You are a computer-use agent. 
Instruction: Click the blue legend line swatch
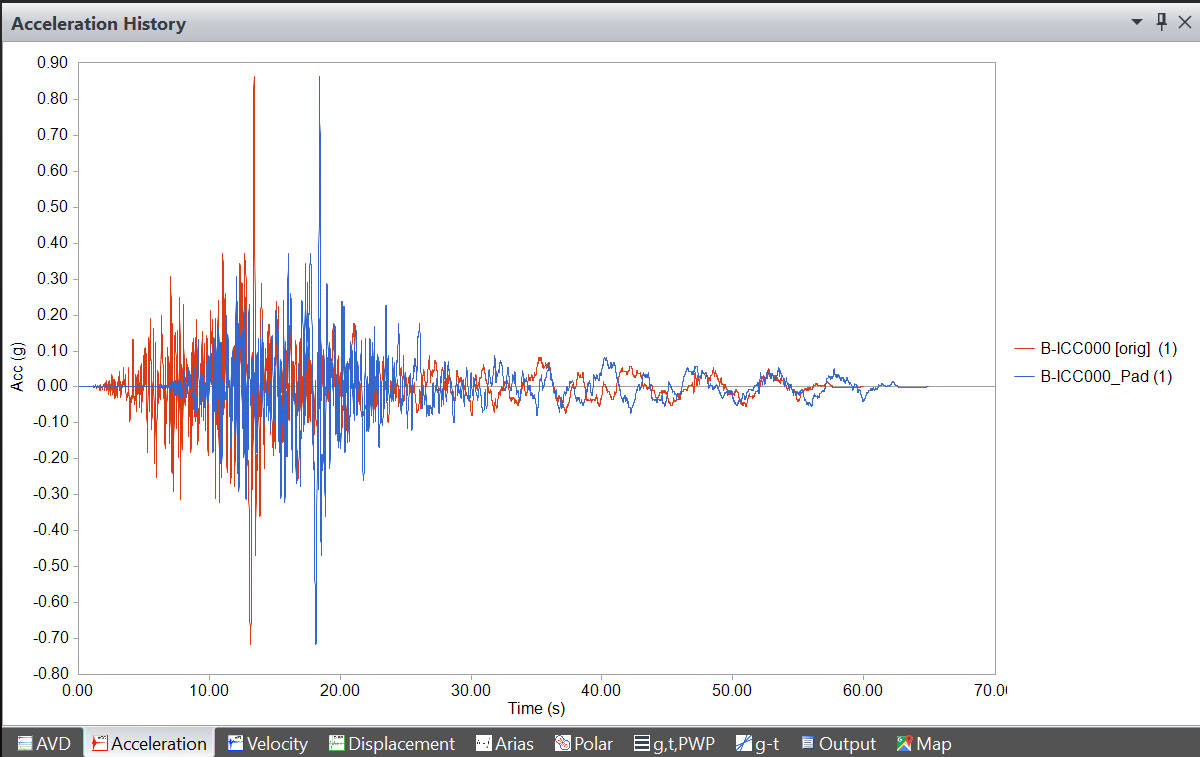click(1025, 377)
